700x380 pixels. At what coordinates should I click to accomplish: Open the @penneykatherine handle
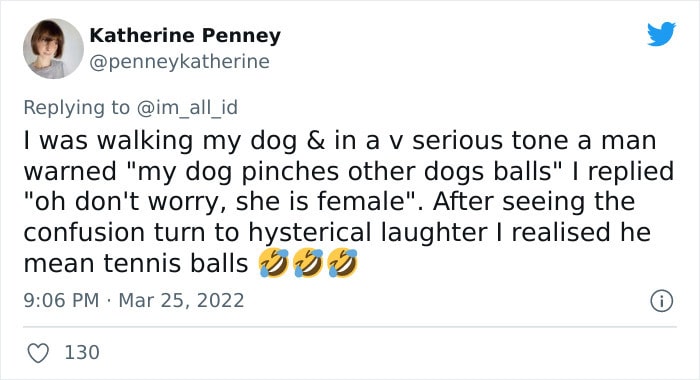[x=179, y=62]
